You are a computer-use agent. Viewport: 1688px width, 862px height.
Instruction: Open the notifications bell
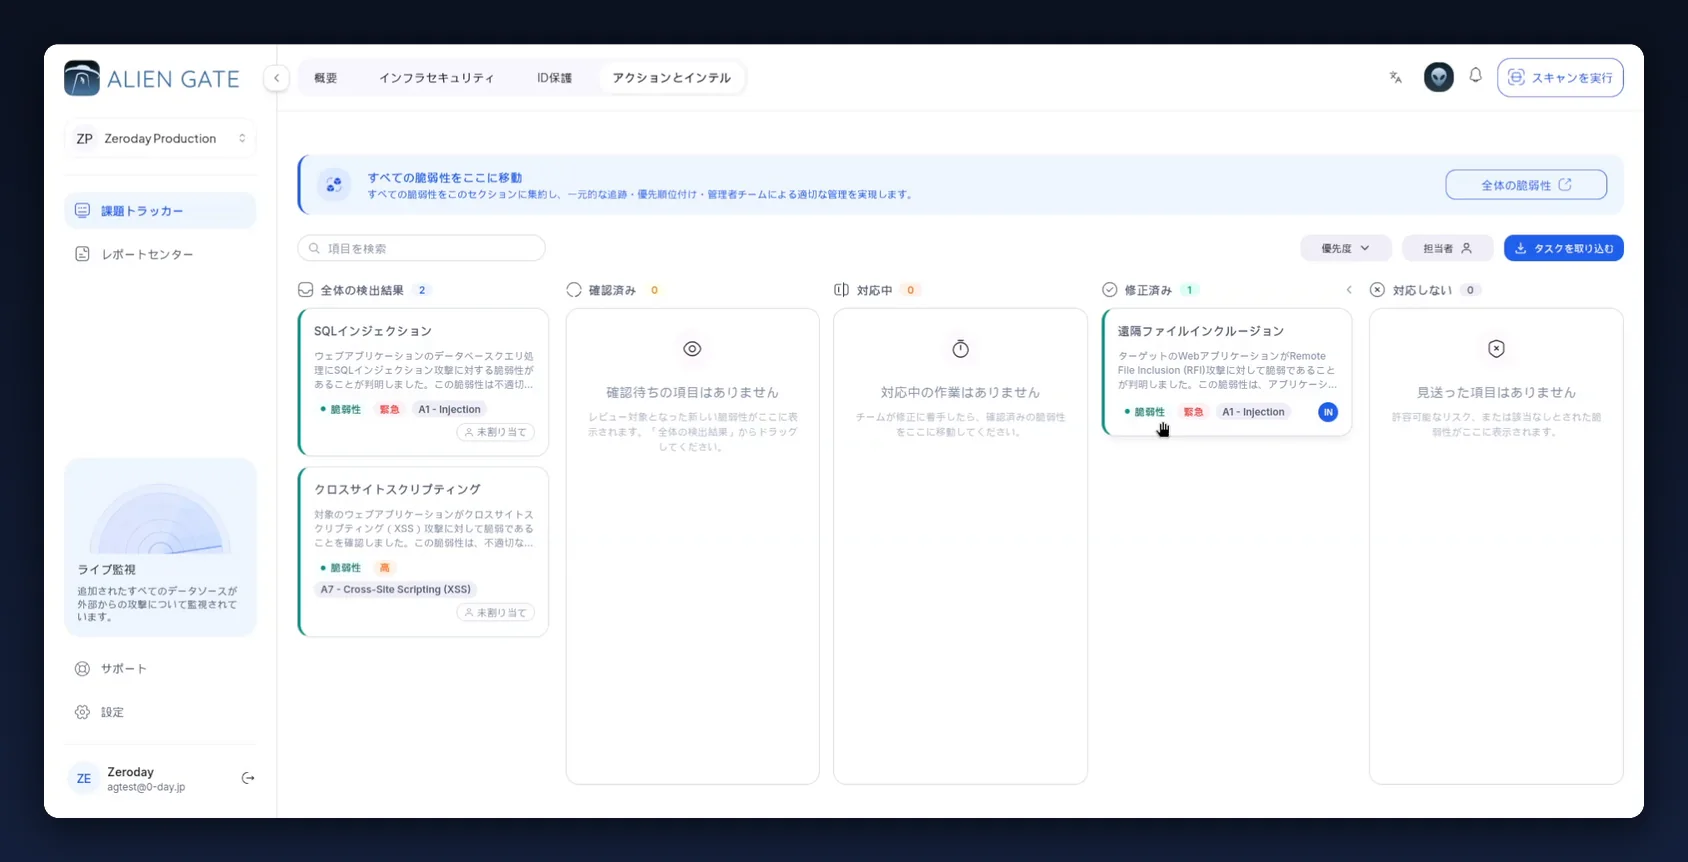(x=1475, y=76)
